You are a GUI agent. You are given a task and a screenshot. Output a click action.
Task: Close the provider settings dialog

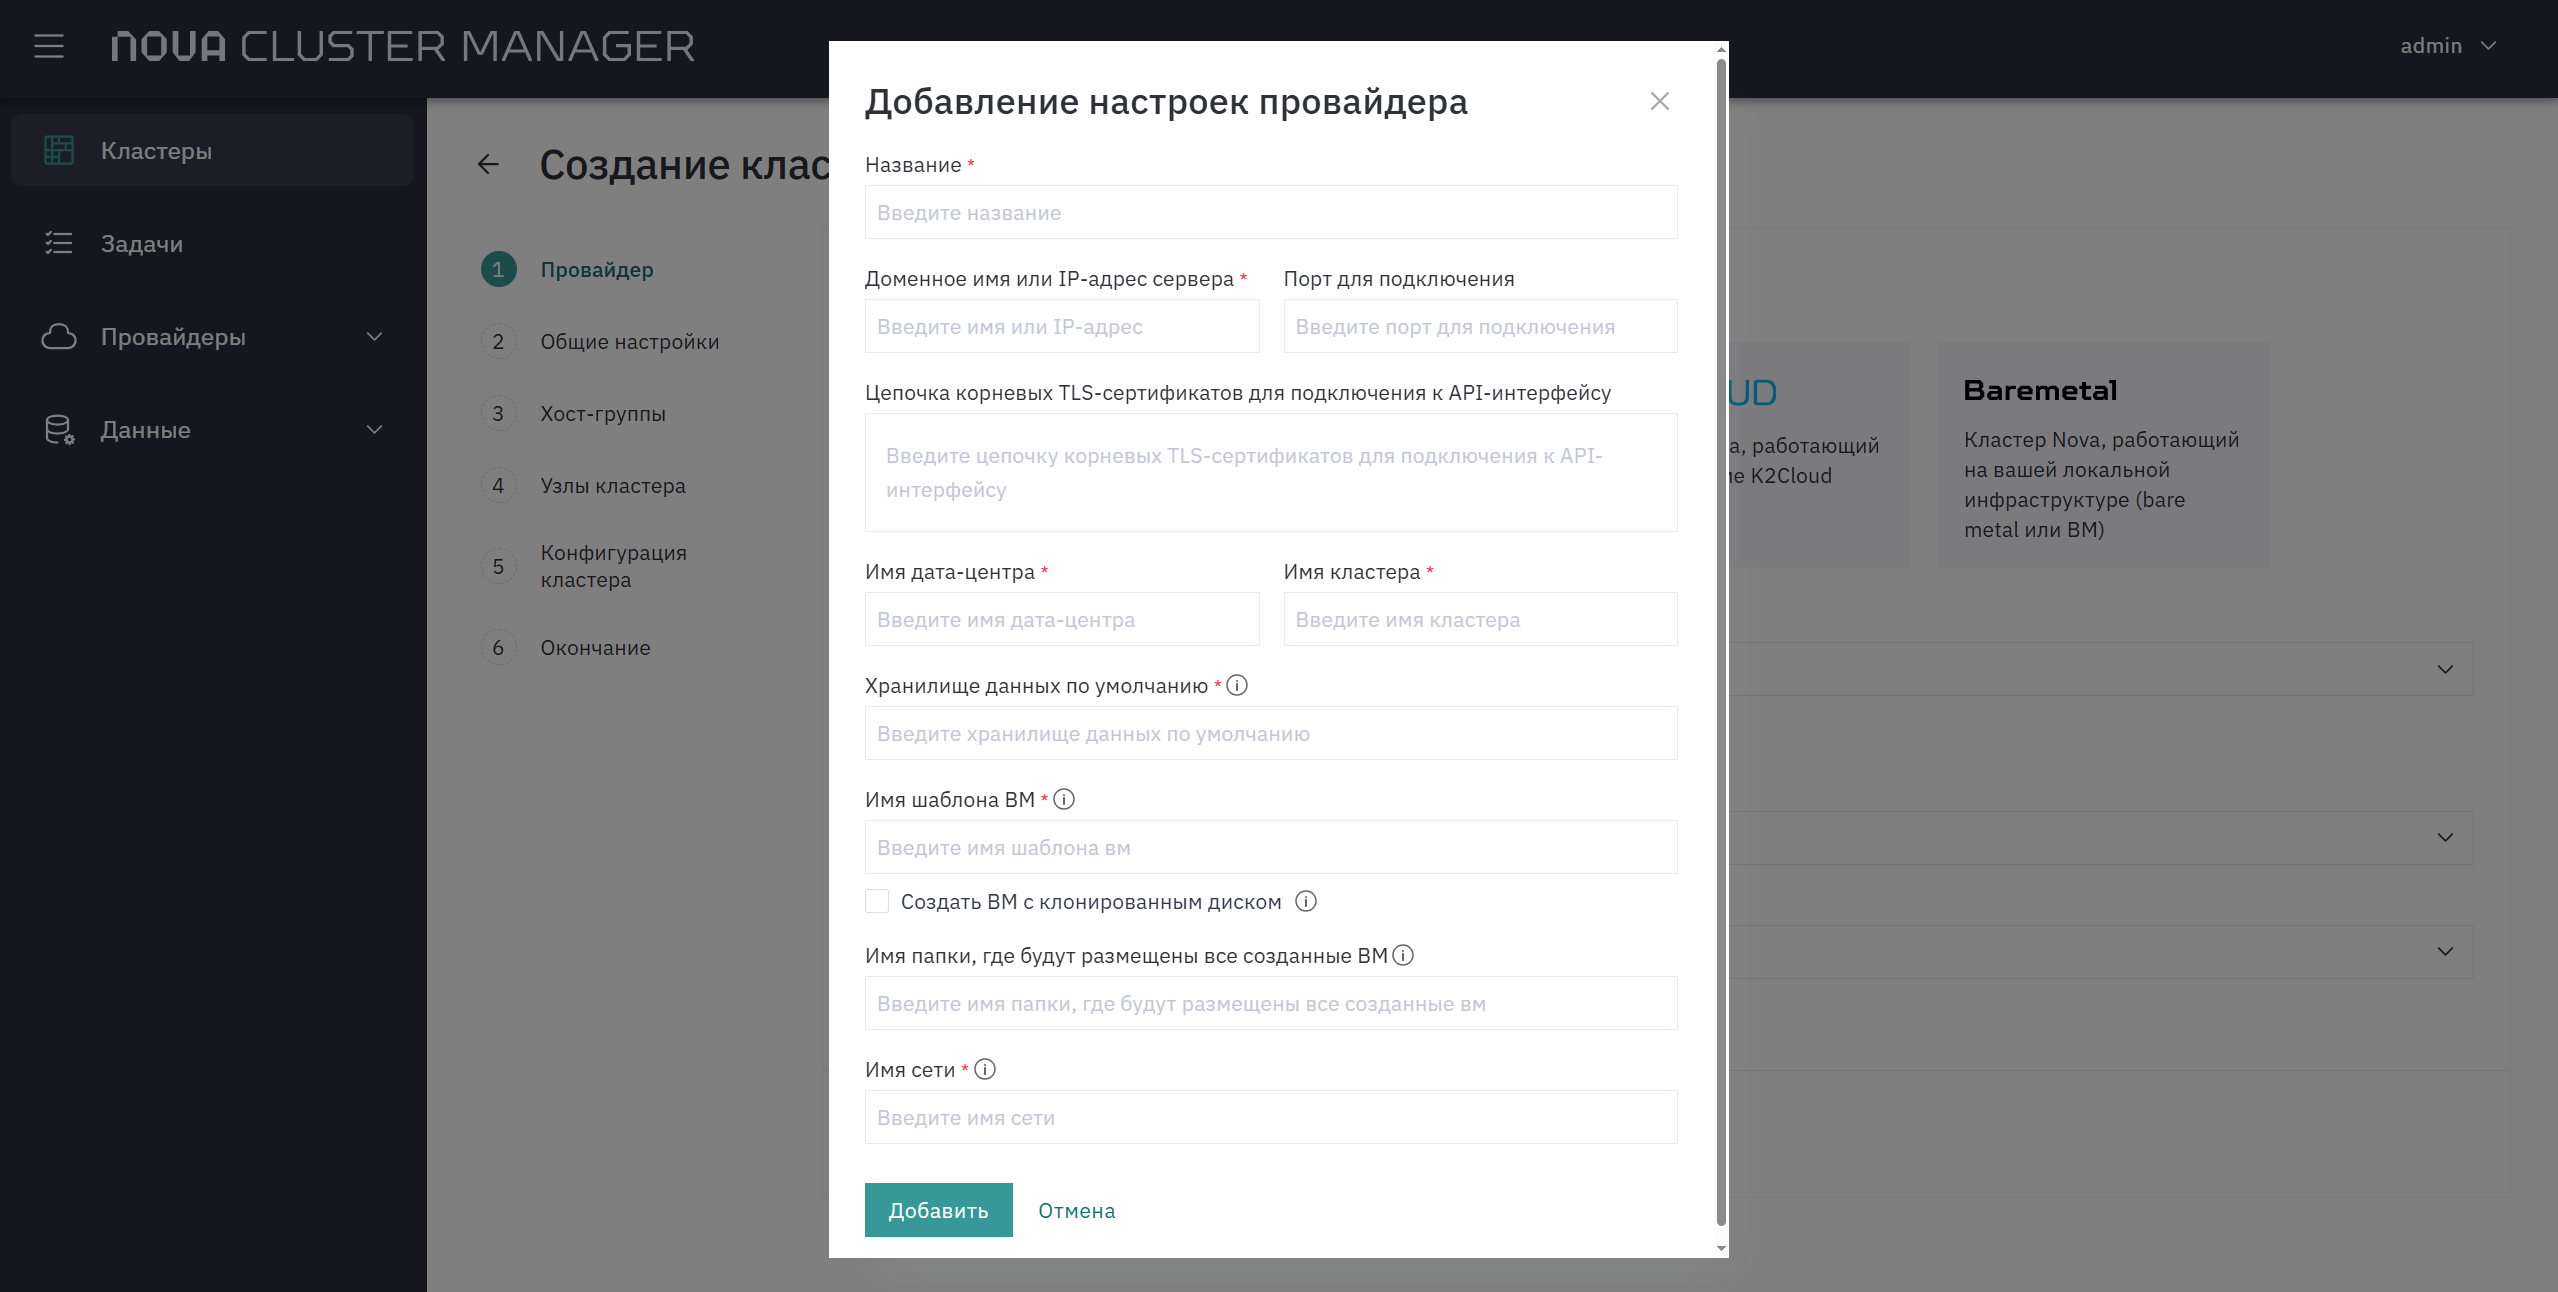click(x=1660, y=101)
